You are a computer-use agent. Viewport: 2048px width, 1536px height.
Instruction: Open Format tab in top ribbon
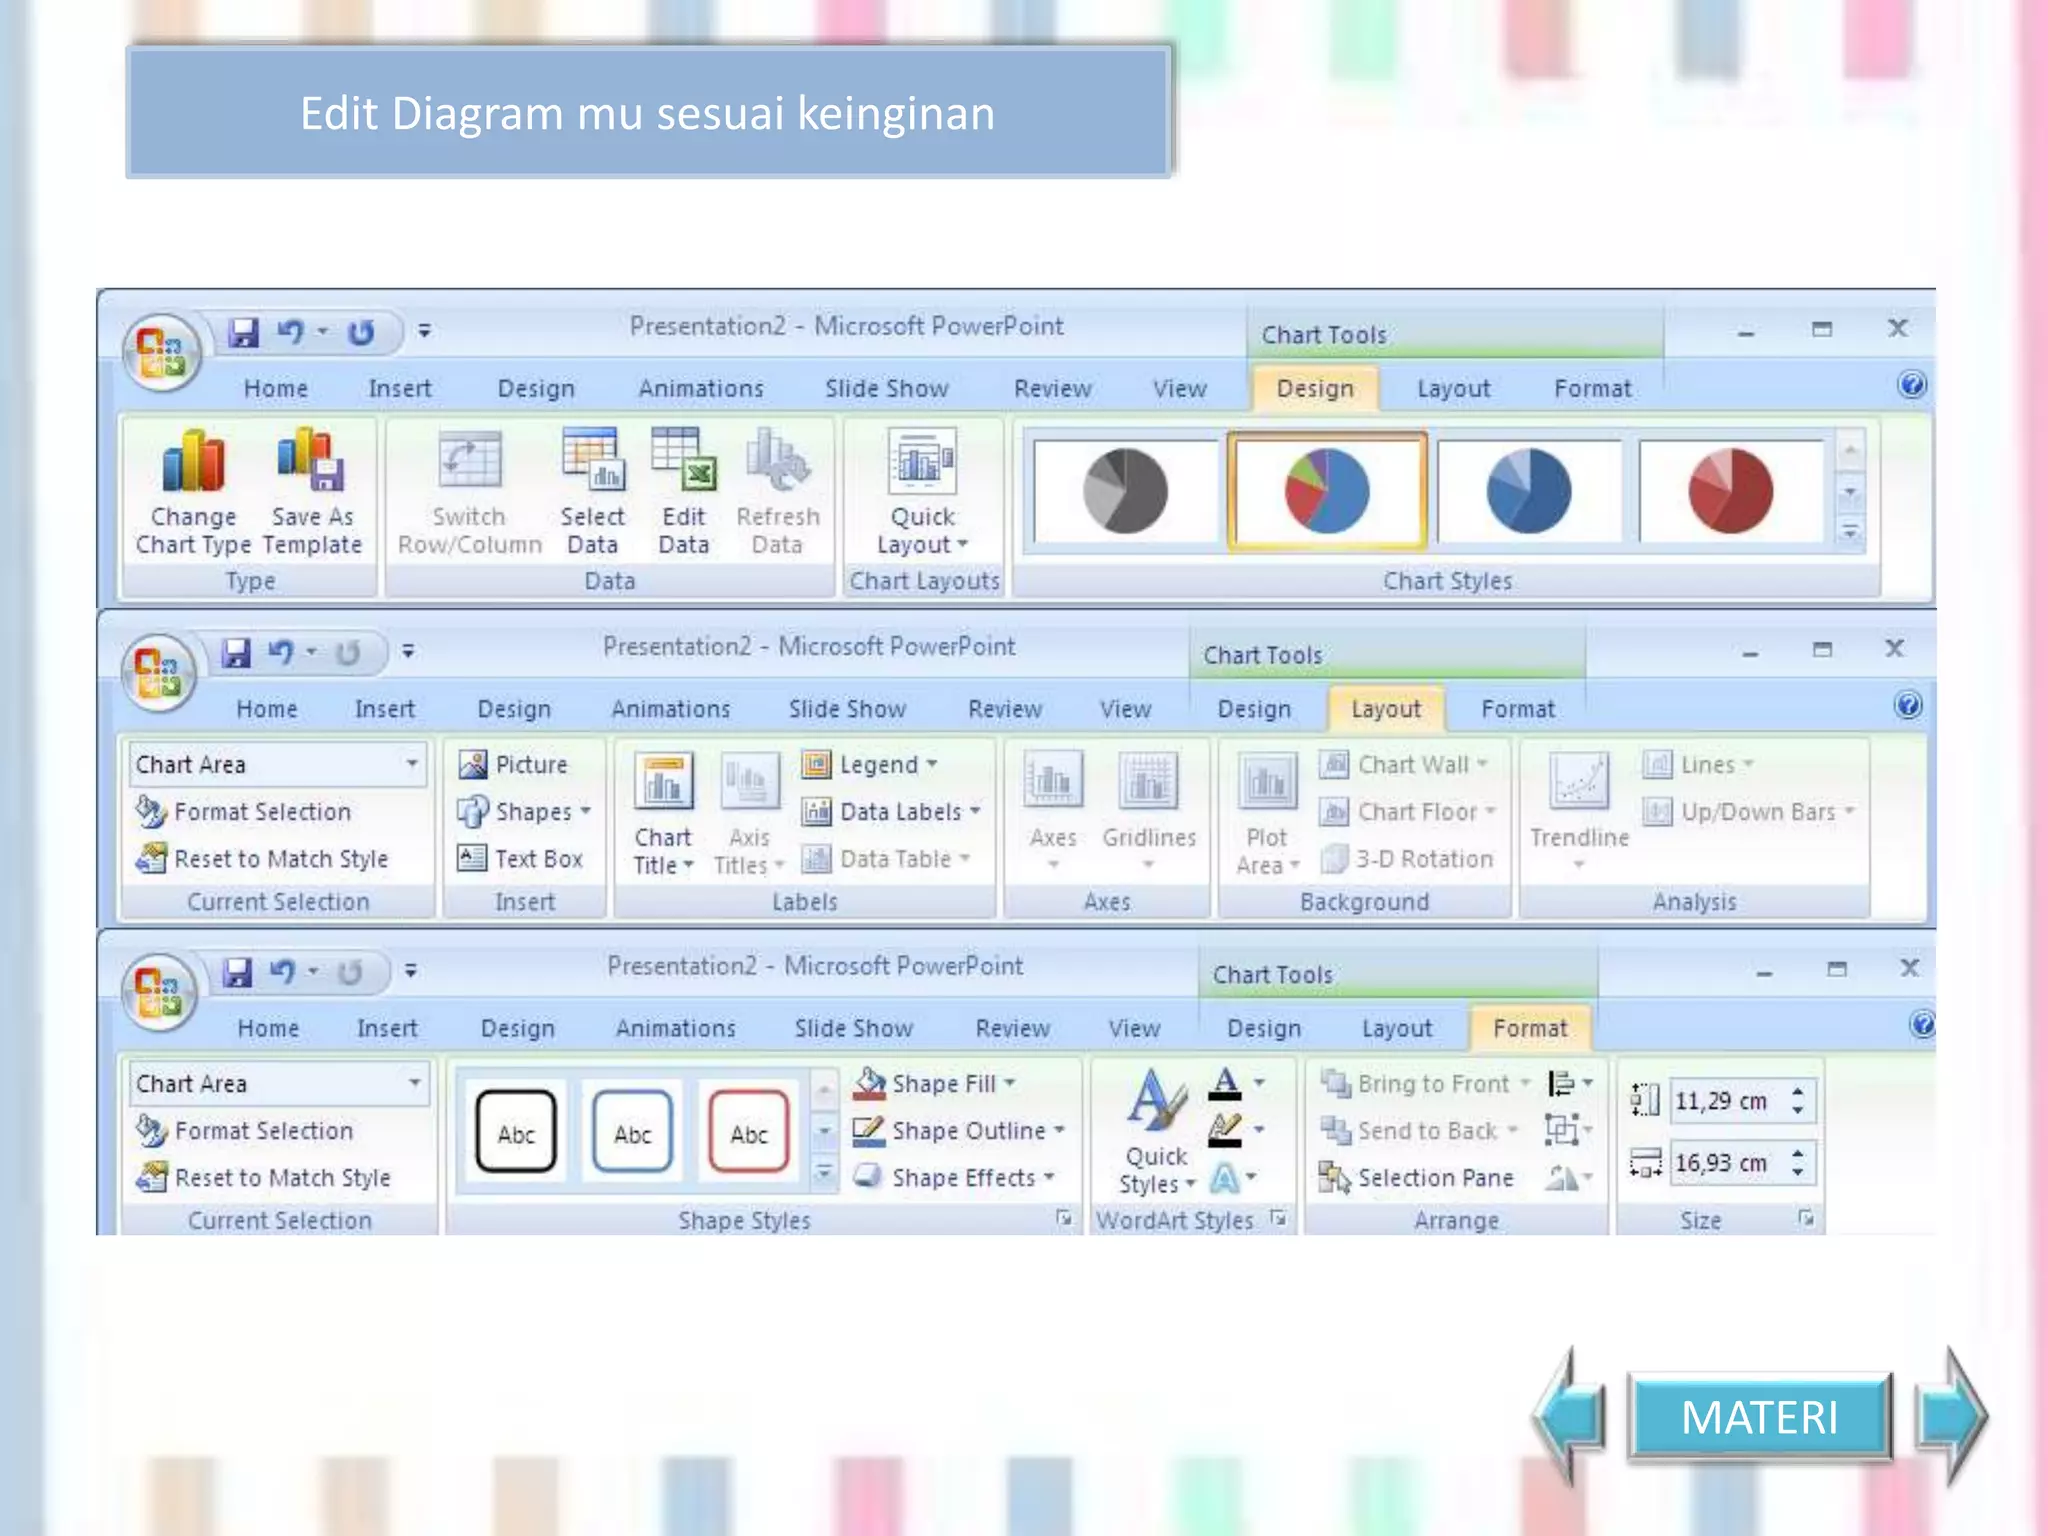coord(1592,389)
